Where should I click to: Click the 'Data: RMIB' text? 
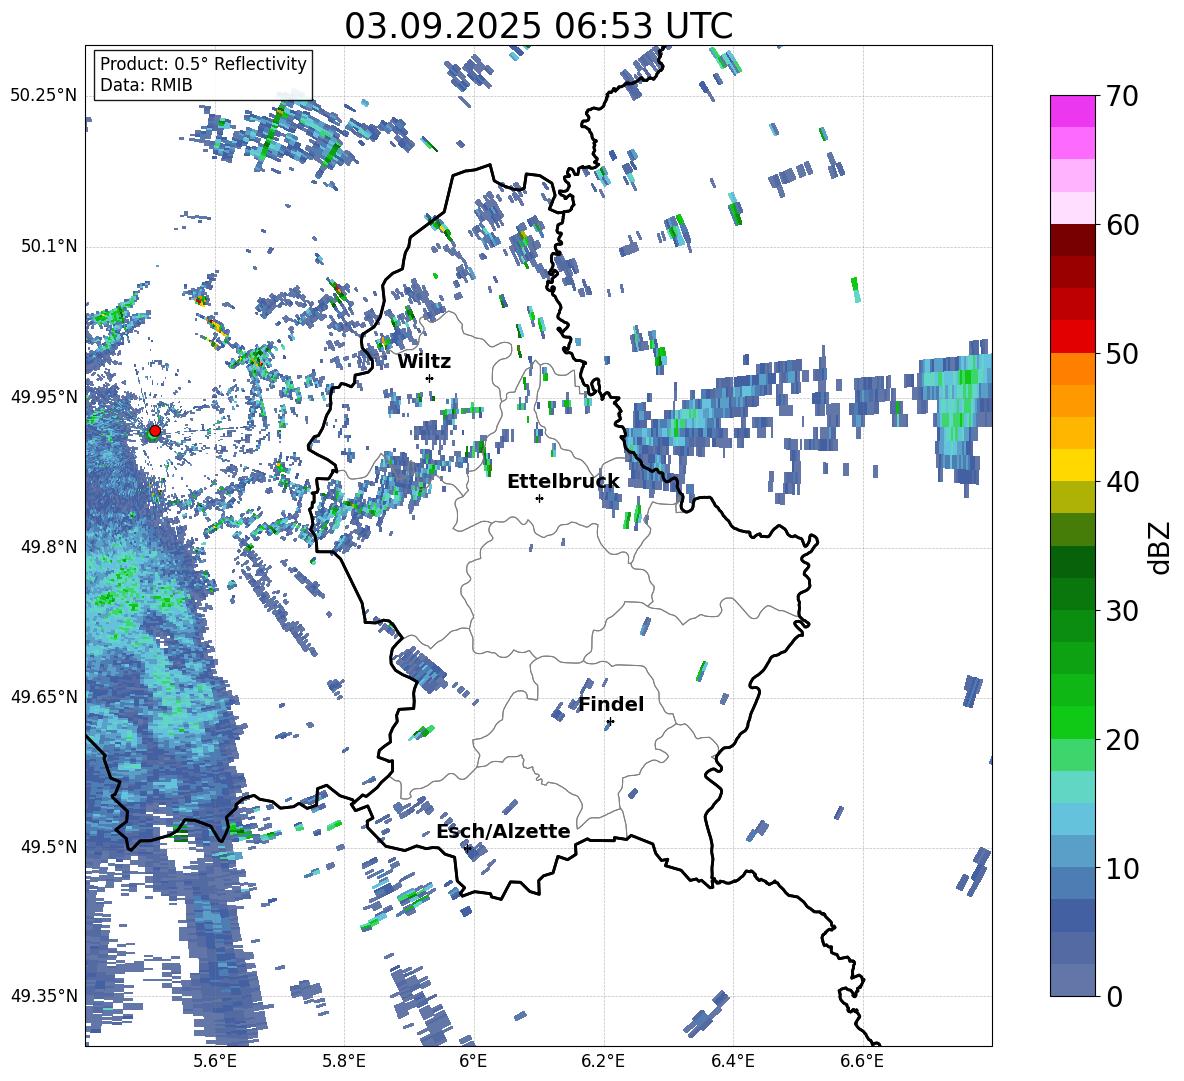(146, 85)
